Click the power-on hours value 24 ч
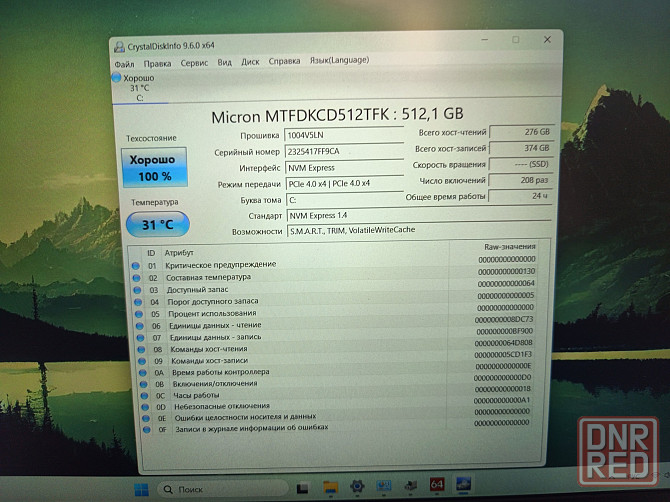Image resolution: width=670 pixels, height=502 pixels. 520,196
